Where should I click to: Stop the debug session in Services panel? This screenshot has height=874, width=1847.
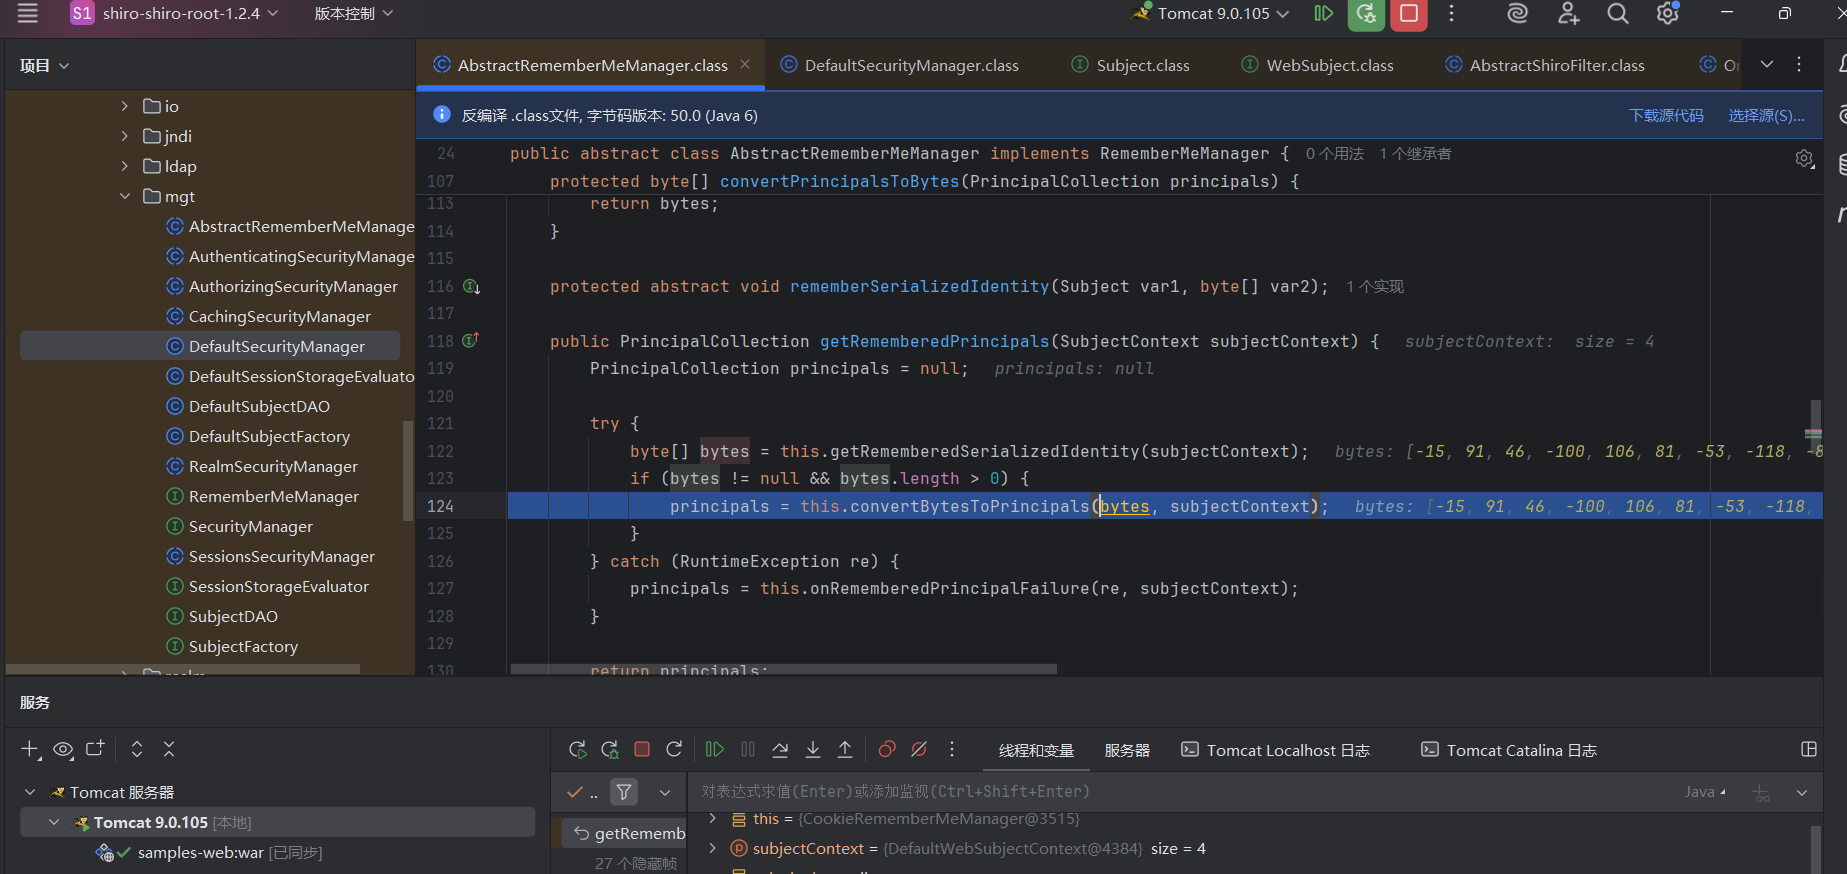coord(642,750)
